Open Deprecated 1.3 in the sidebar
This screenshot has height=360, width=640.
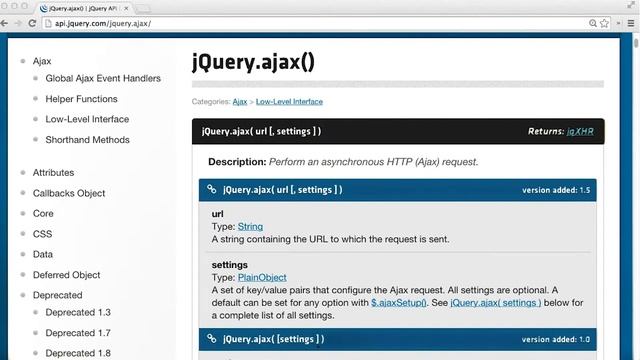[x=78, y=312]
